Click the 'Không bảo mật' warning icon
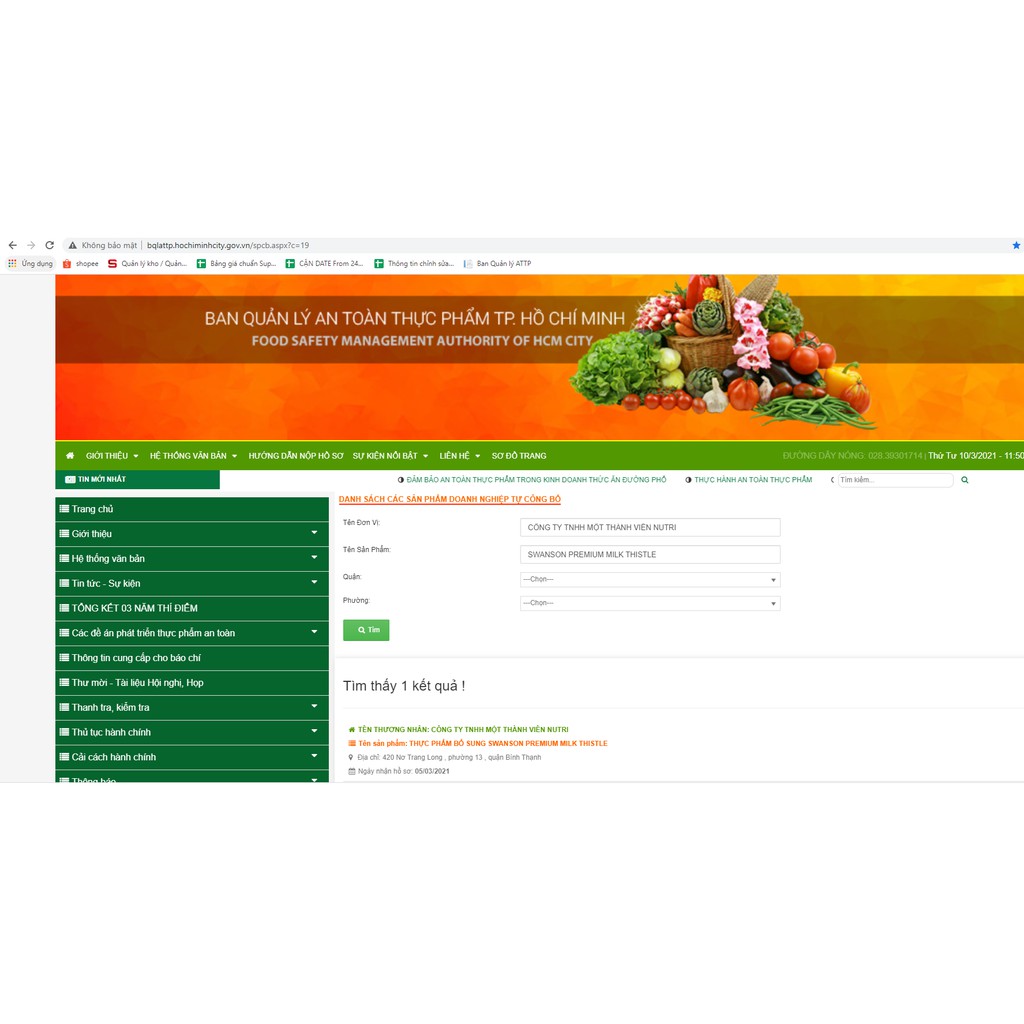The image size is (1024, 1024). coord(73,245)
